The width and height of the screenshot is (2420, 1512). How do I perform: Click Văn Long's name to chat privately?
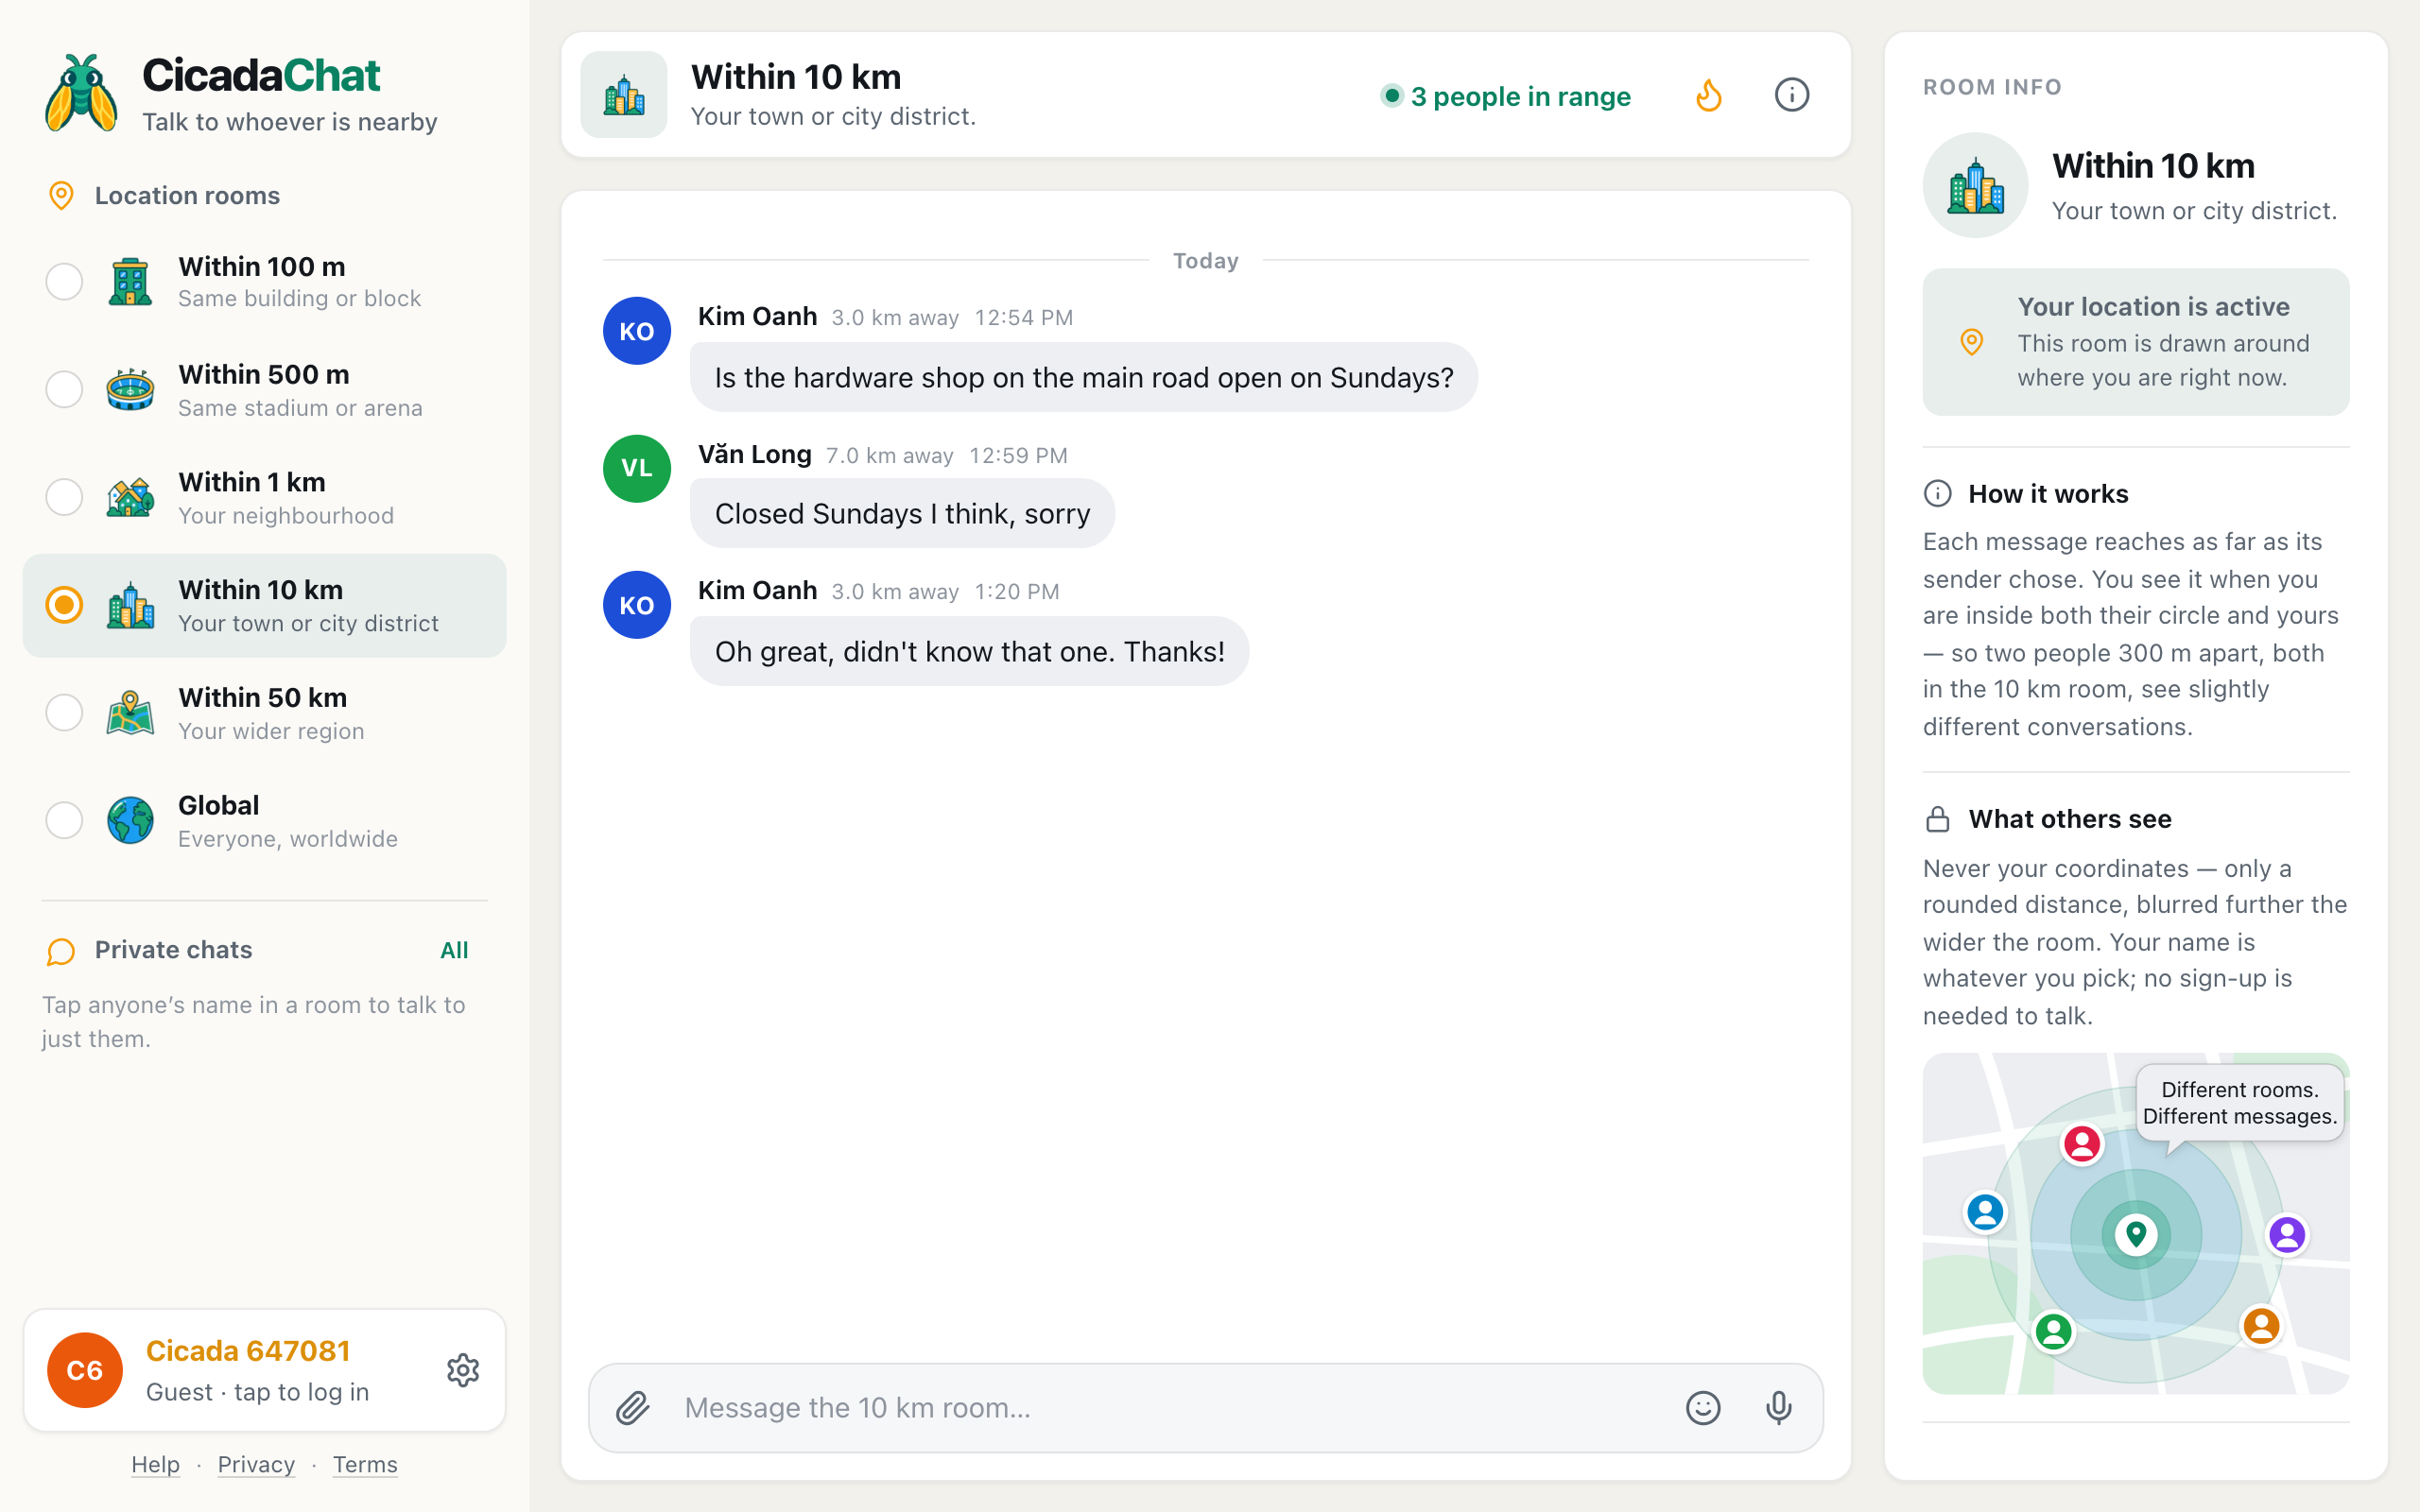point(754,455)
